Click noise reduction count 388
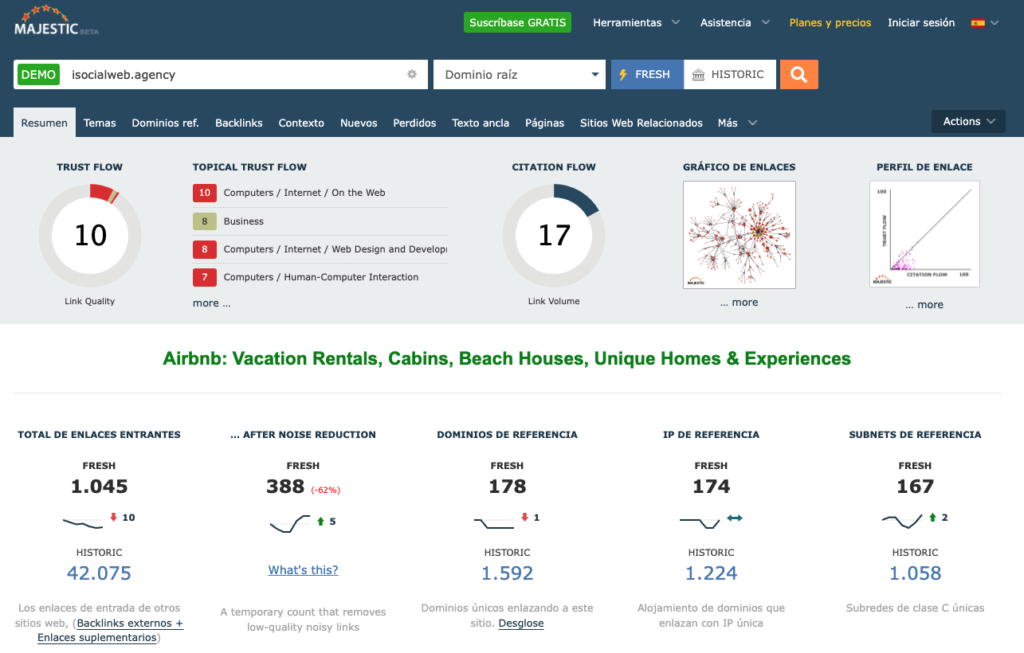This screenshot has width=1024, height=653. [x=285, y=486]
